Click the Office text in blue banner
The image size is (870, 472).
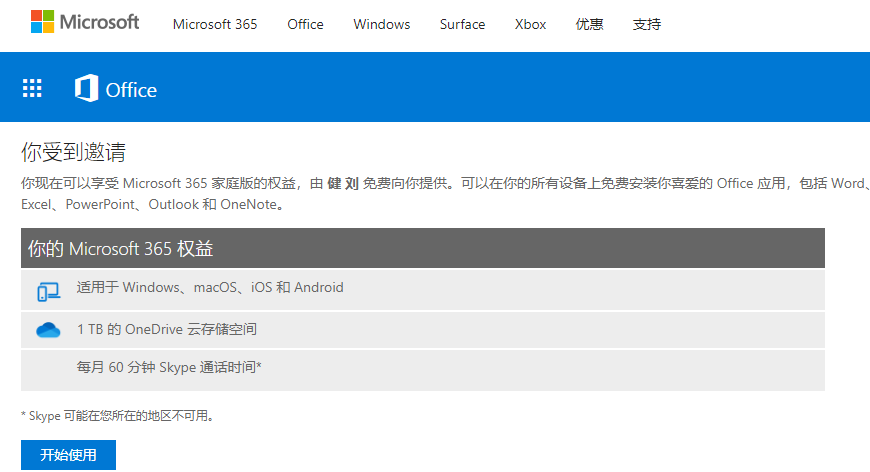131,90
